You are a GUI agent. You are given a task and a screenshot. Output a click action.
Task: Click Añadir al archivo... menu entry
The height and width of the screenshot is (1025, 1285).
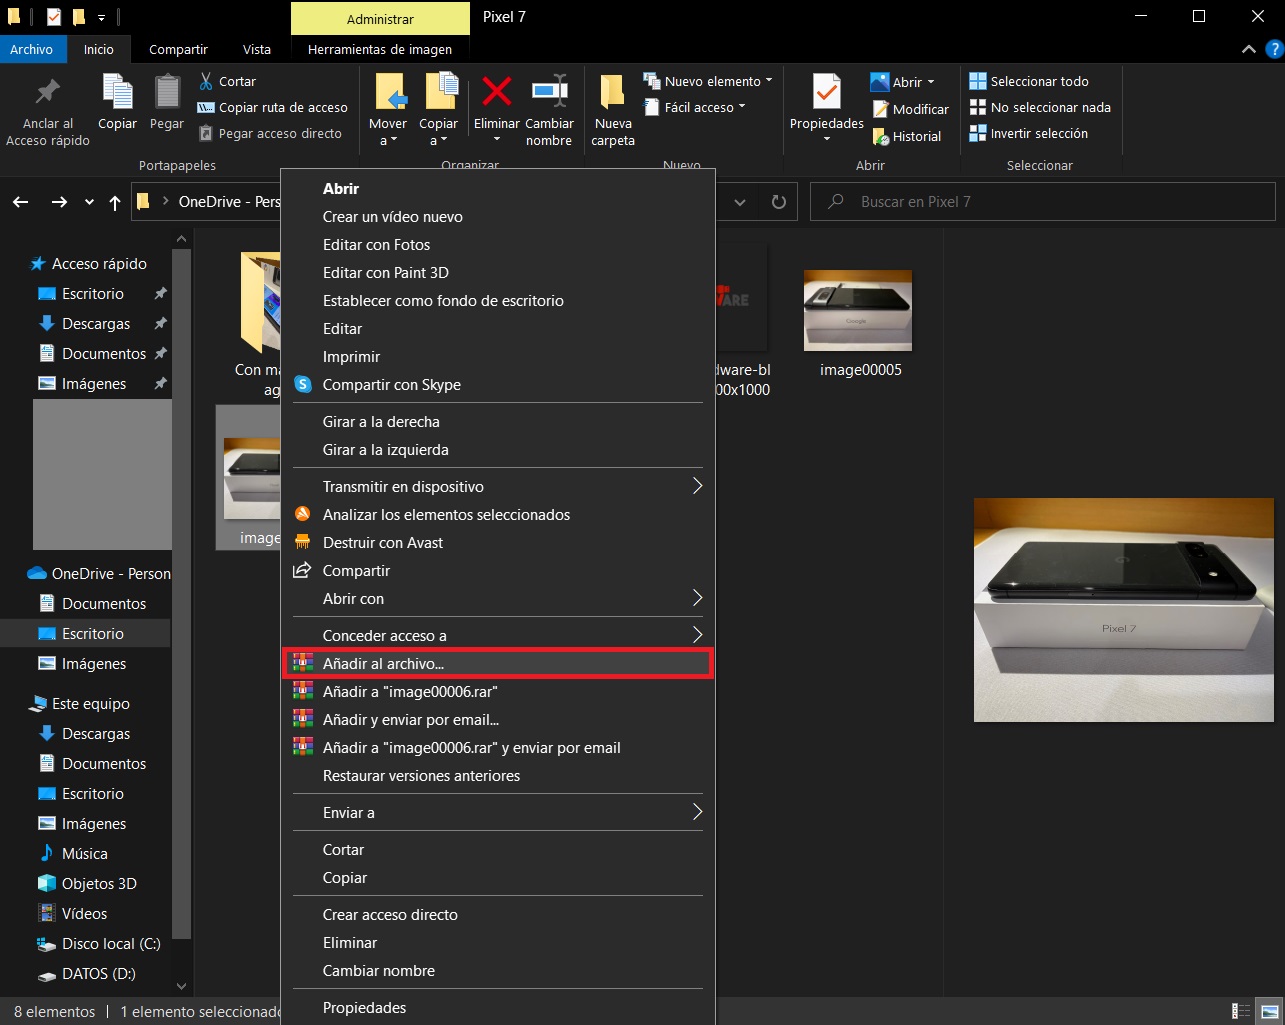[x=498, y=663]
